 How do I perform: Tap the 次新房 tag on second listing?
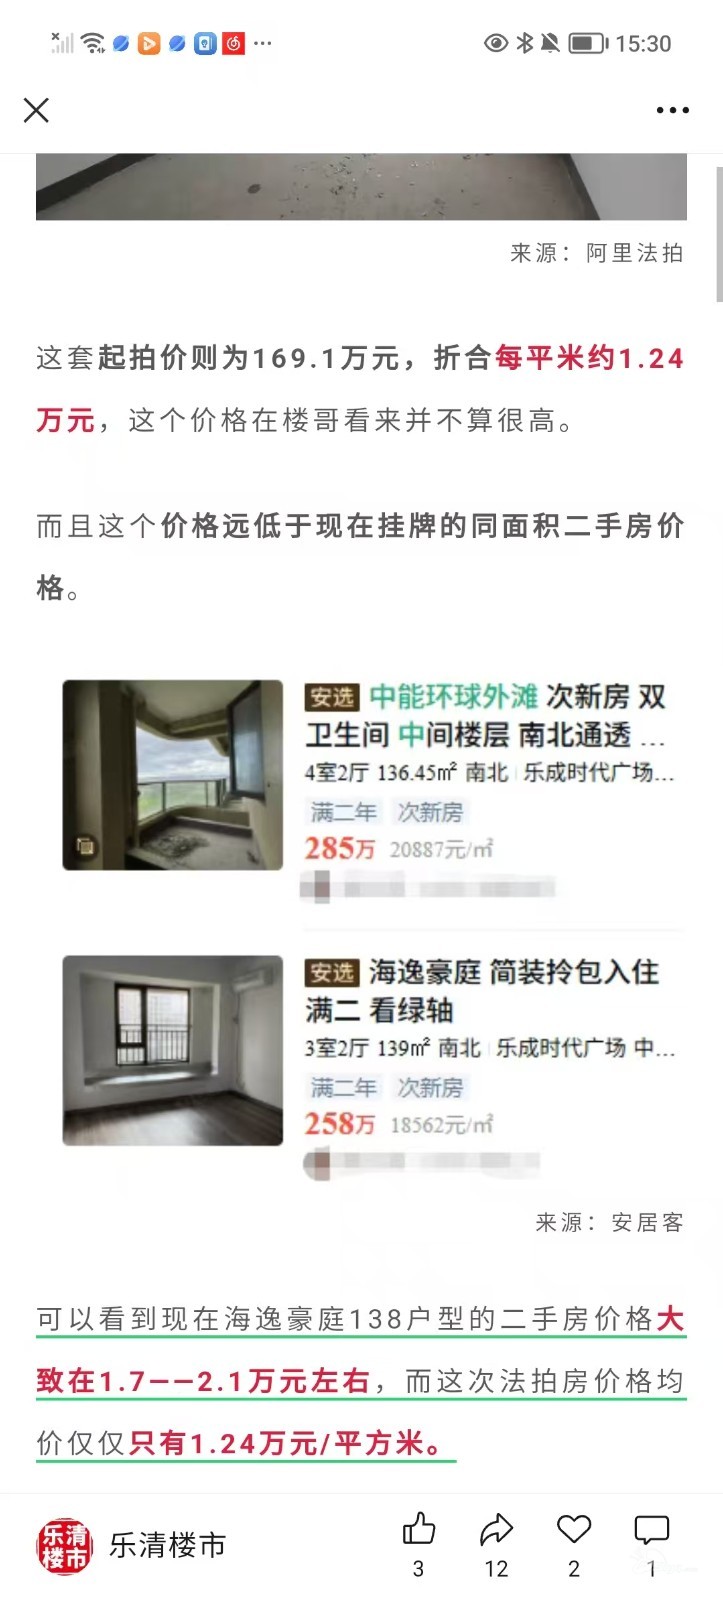point(431,1087)
